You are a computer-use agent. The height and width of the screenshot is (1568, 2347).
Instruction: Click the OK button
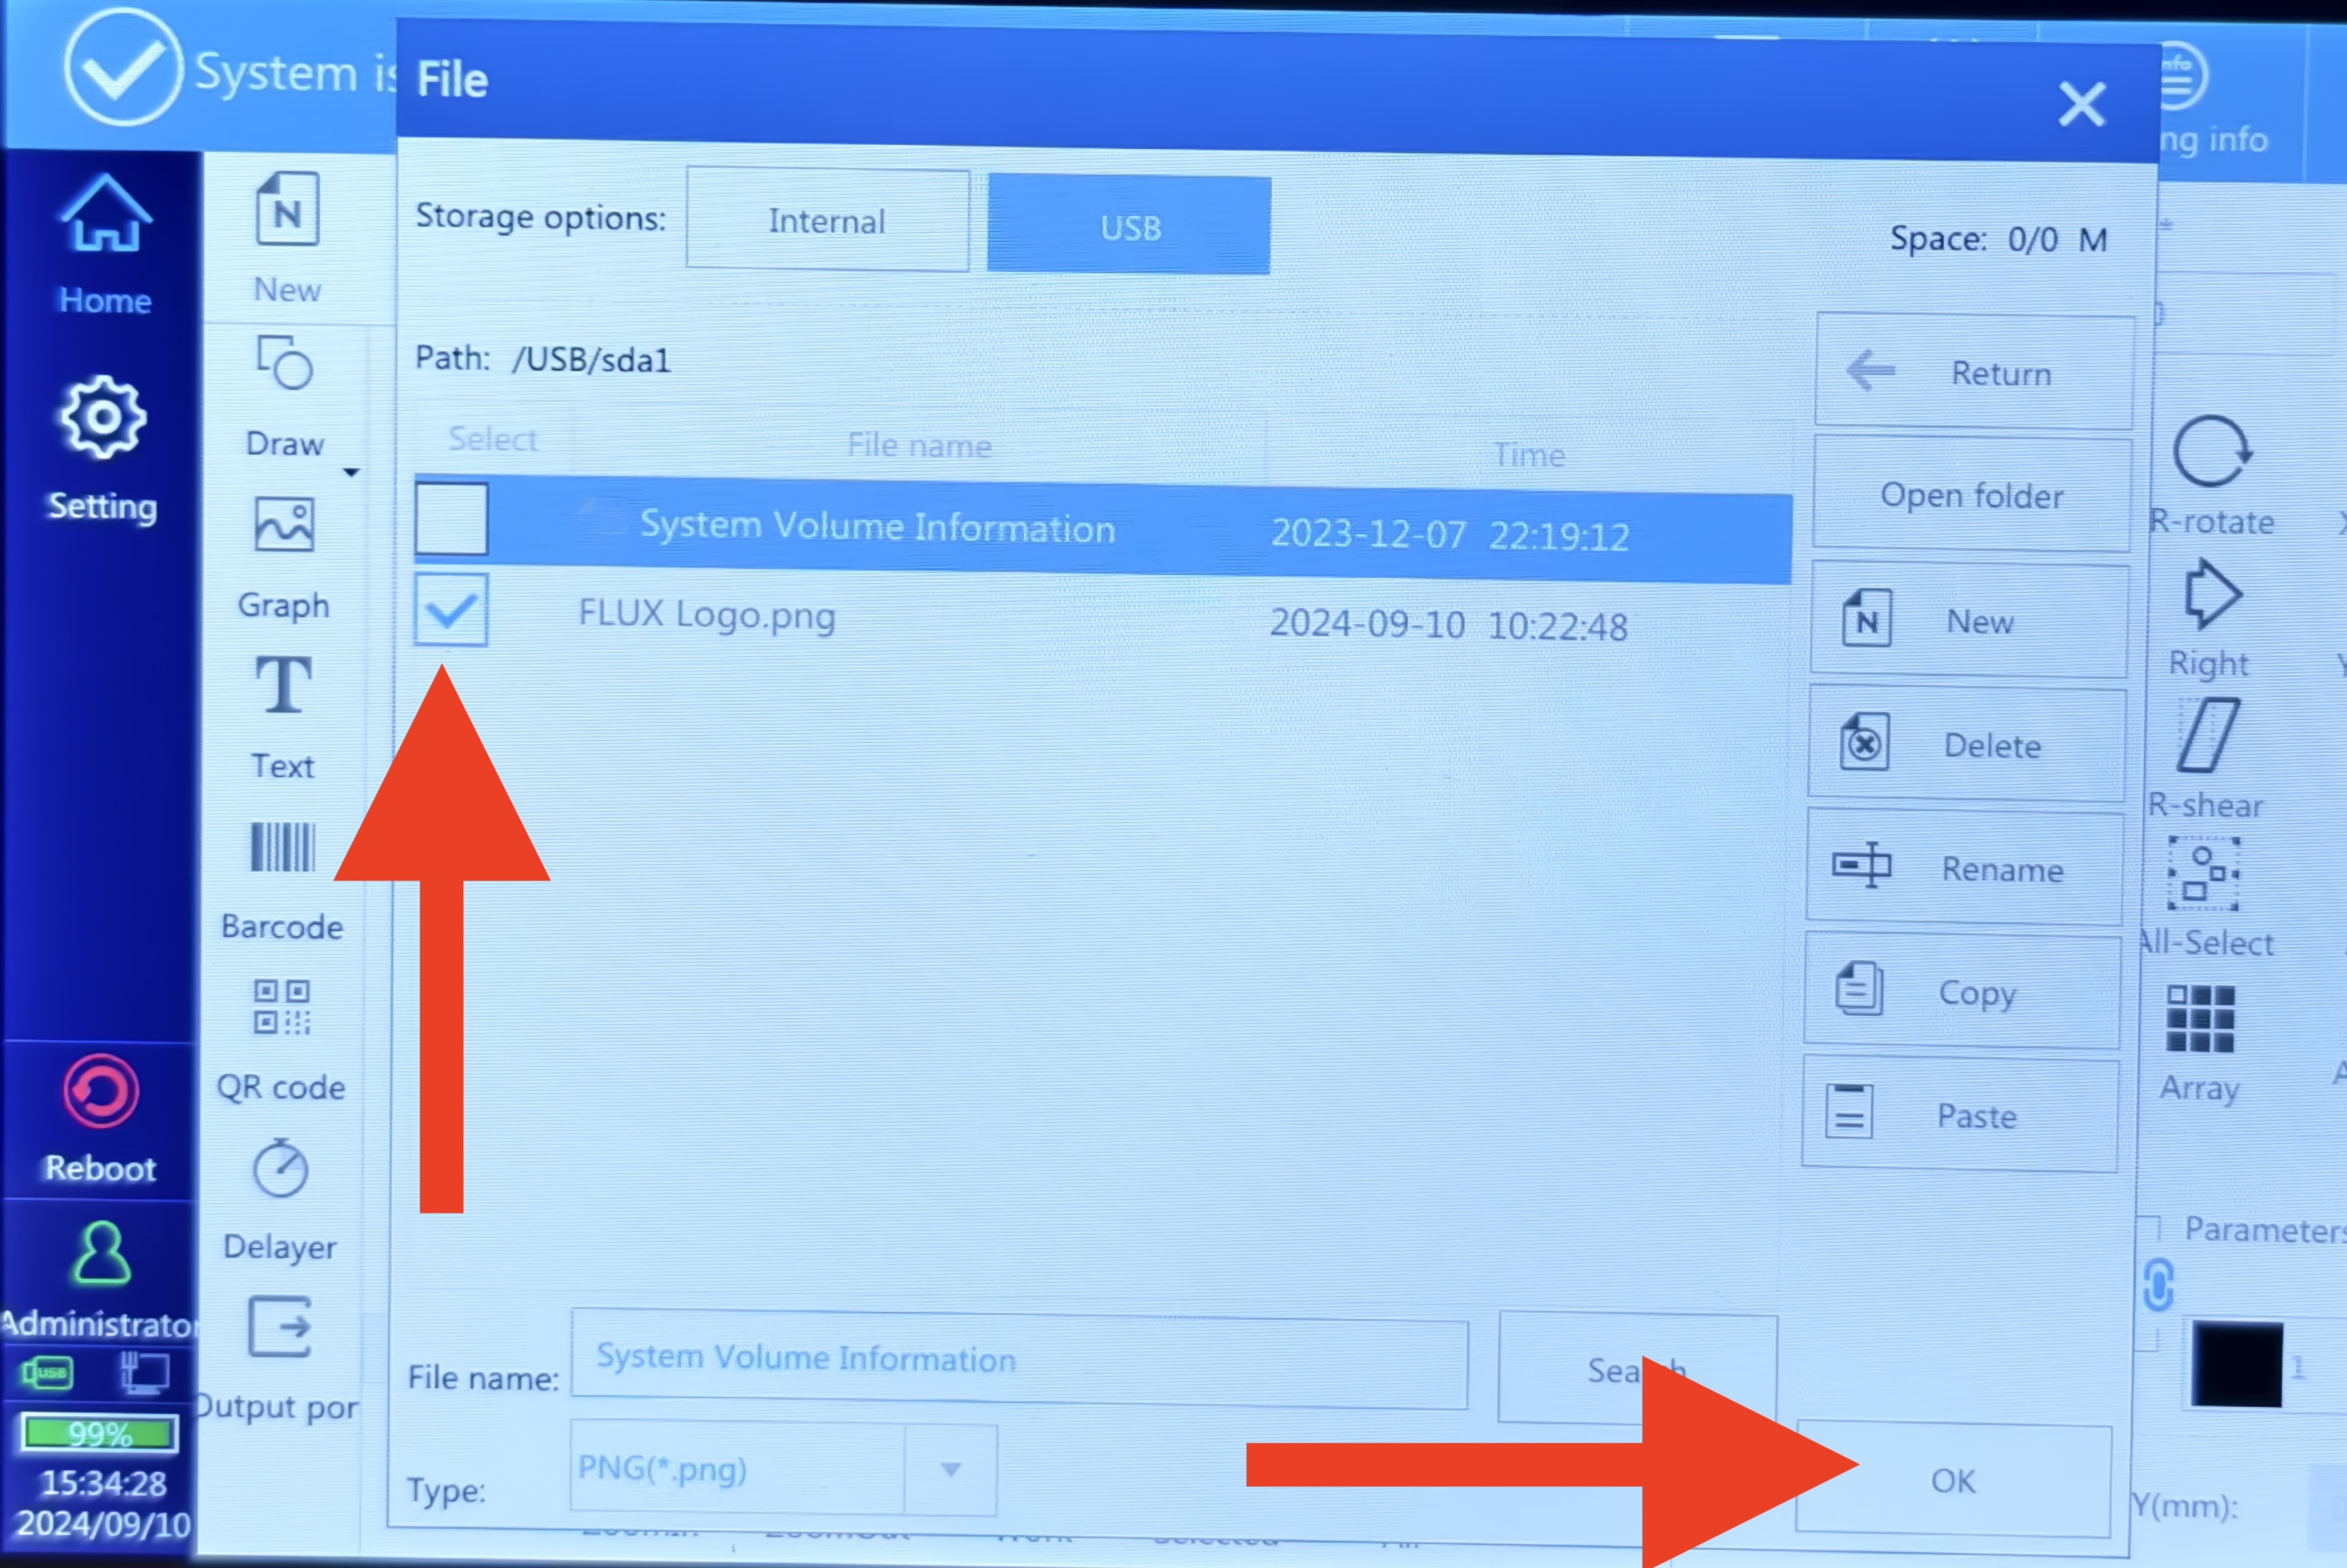(x=1953, y=1480)
